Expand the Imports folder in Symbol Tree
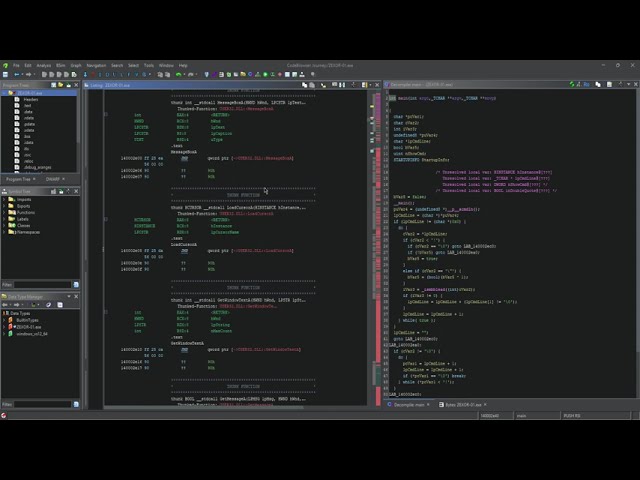 point(4,200)
